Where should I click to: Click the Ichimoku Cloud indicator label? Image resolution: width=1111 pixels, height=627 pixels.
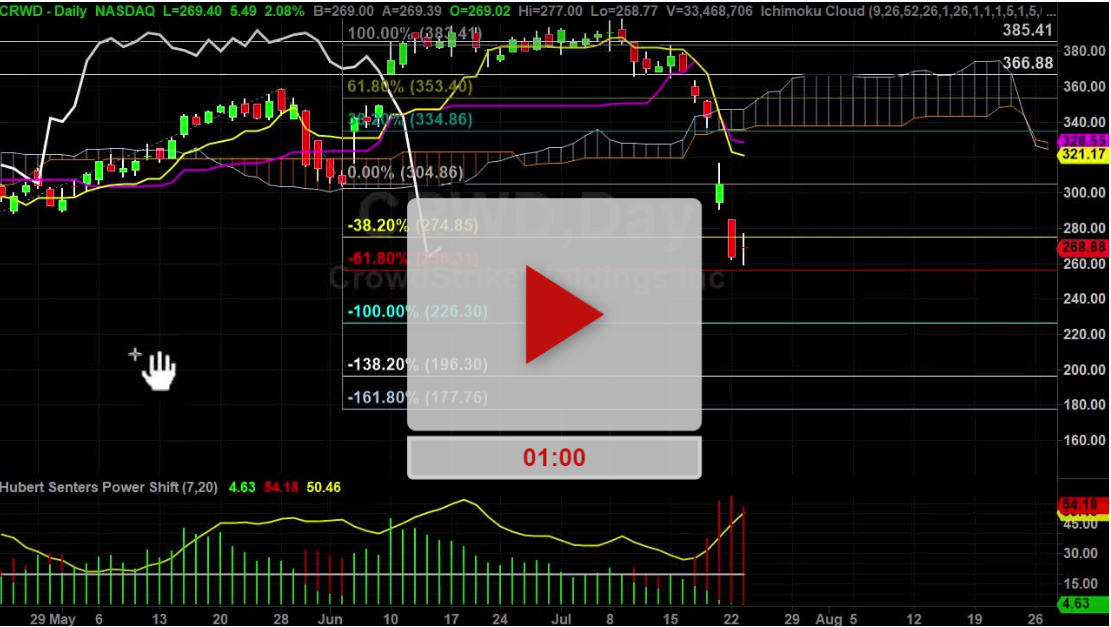(908, 11)
